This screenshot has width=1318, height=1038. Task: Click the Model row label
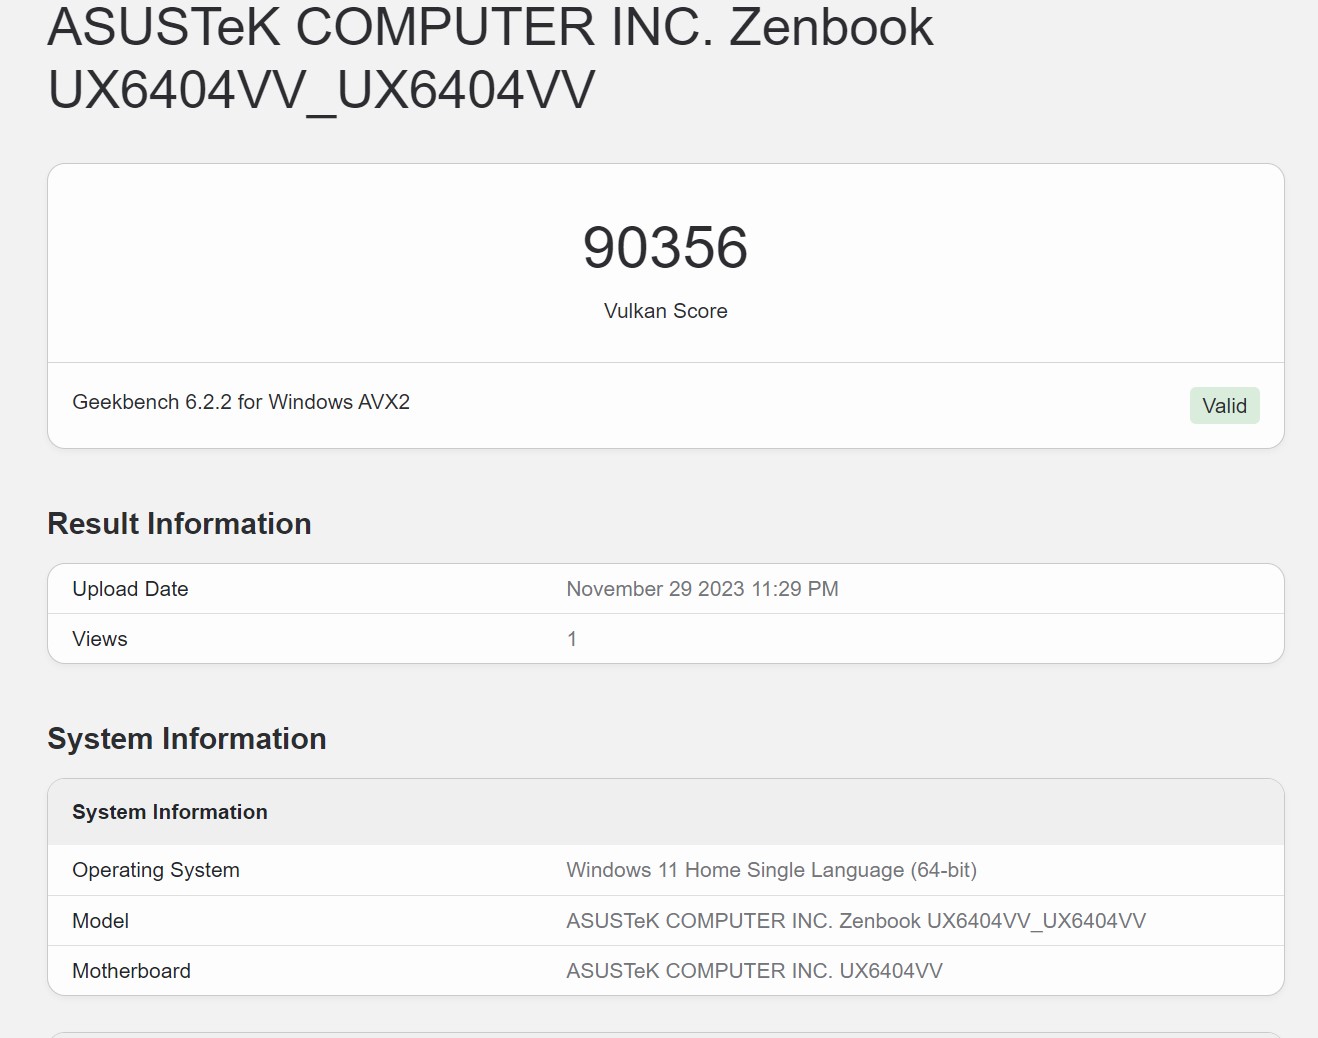[x=100, y=921]
